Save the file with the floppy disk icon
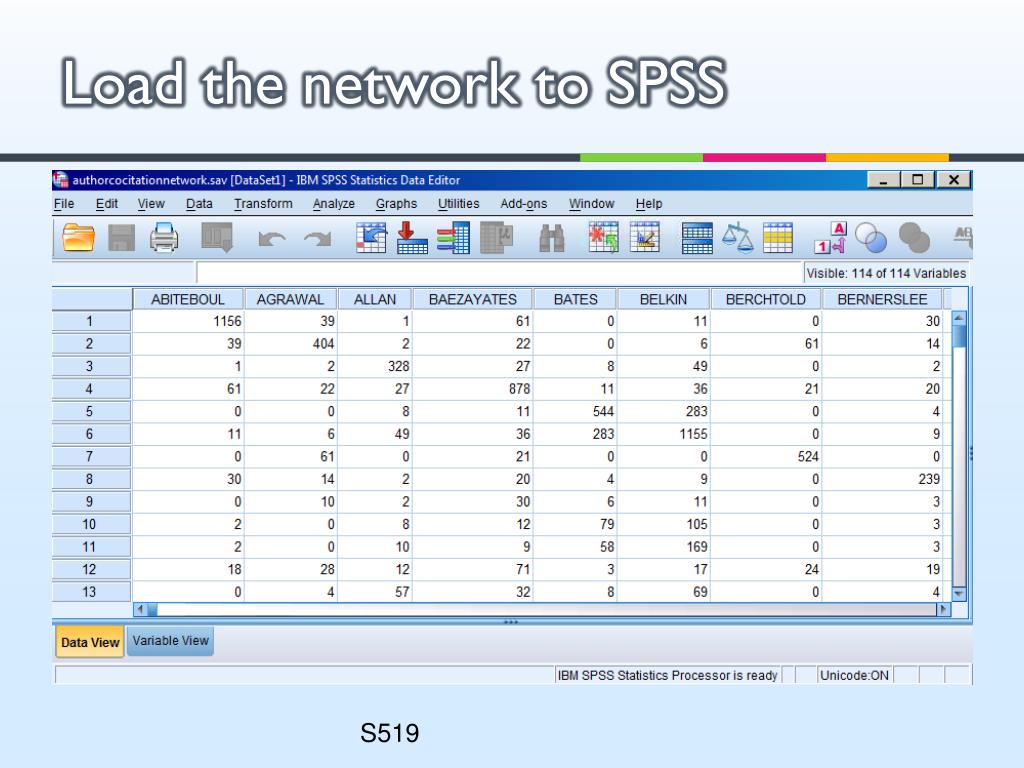This screenshot has height=768, width=1024. (121, 238)
